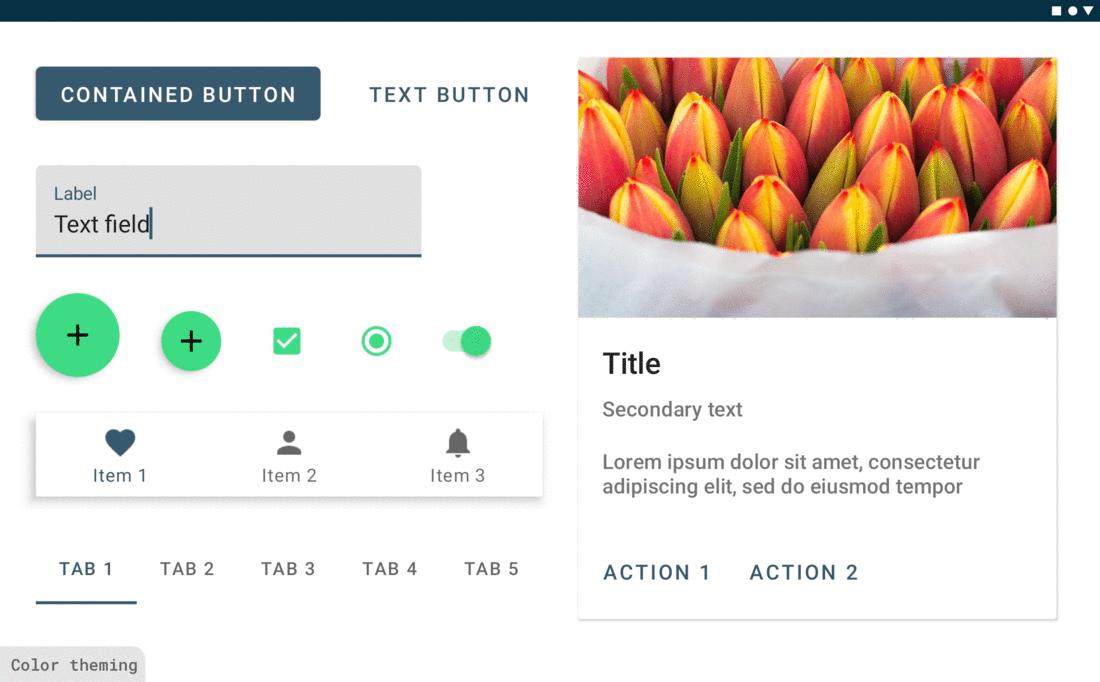Select the heart icon for Item 1
Image resolution: width=1100 pixels, height=682 pixels.
tap(120, 442)
